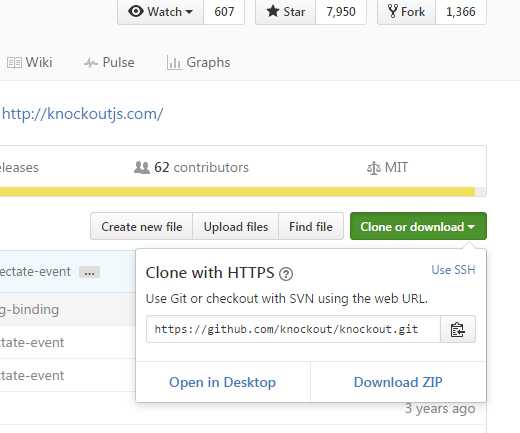Click the MIT license scale icon
Image resolution: width=520 pixels, height=433 pixels.
tap(373, 168)
